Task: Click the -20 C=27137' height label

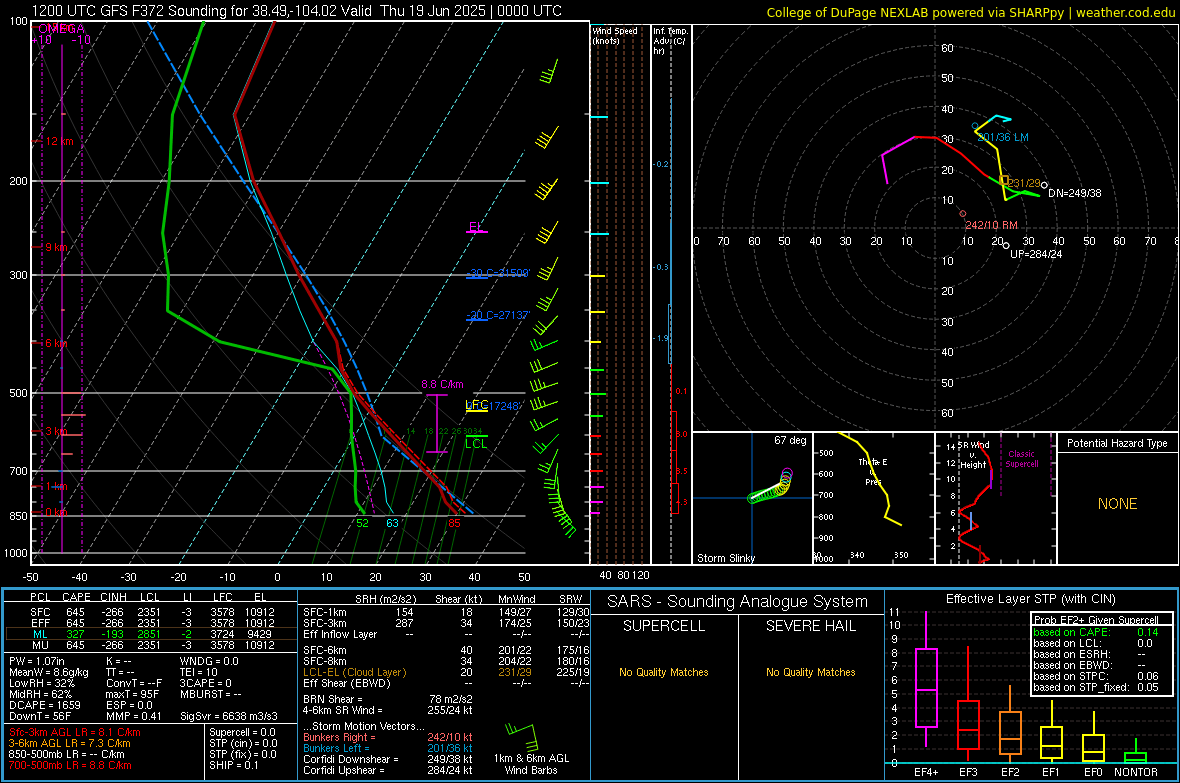Action: click(498, 315)
